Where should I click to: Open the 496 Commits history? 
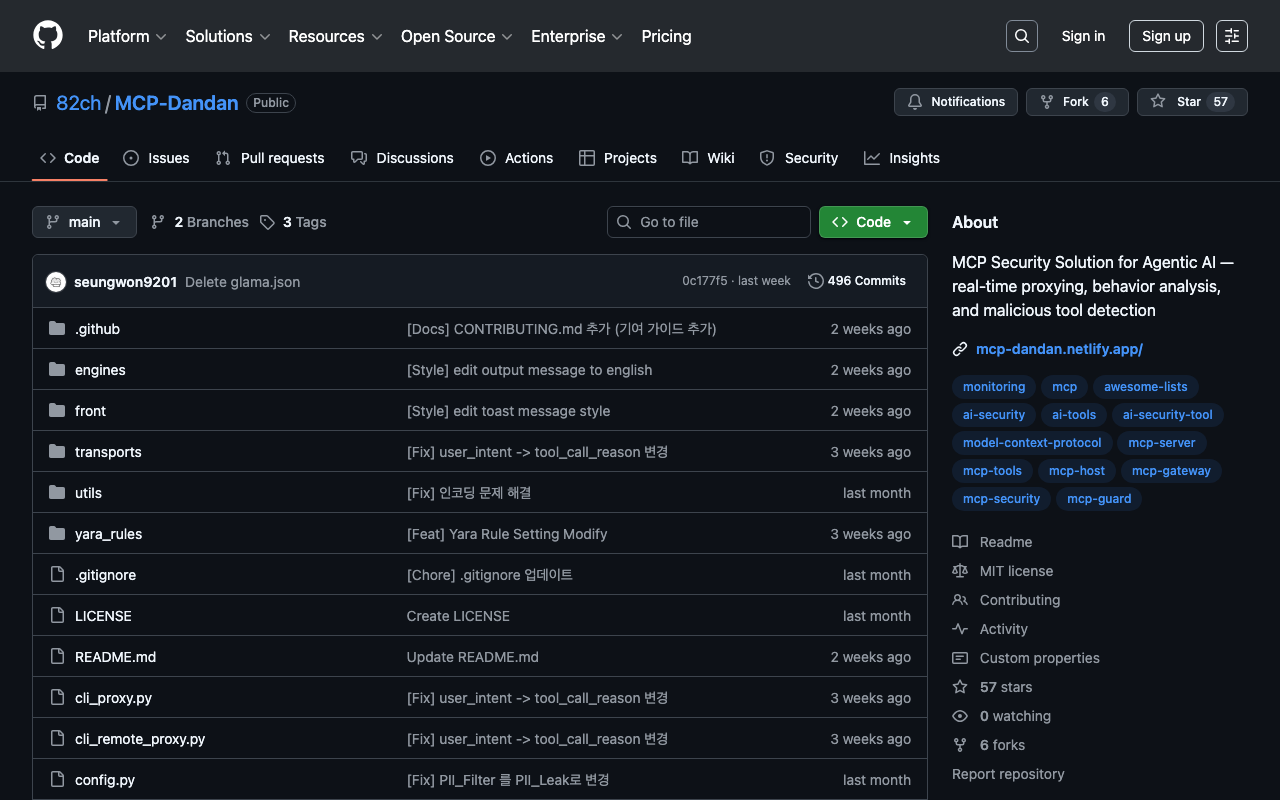coord(857,281)
